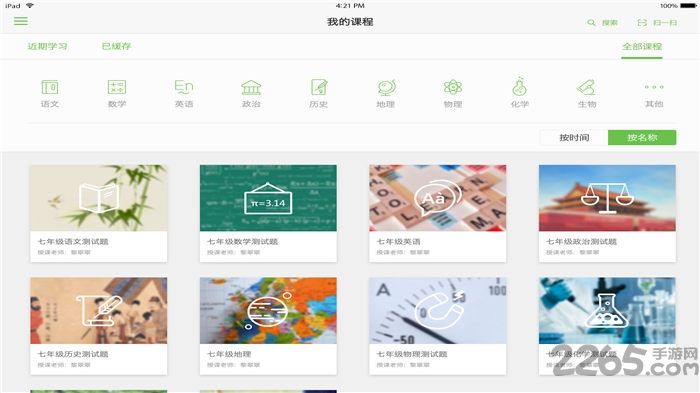Tap the search magnifier icon
700x393 pixels.
(x=591, y=22)
